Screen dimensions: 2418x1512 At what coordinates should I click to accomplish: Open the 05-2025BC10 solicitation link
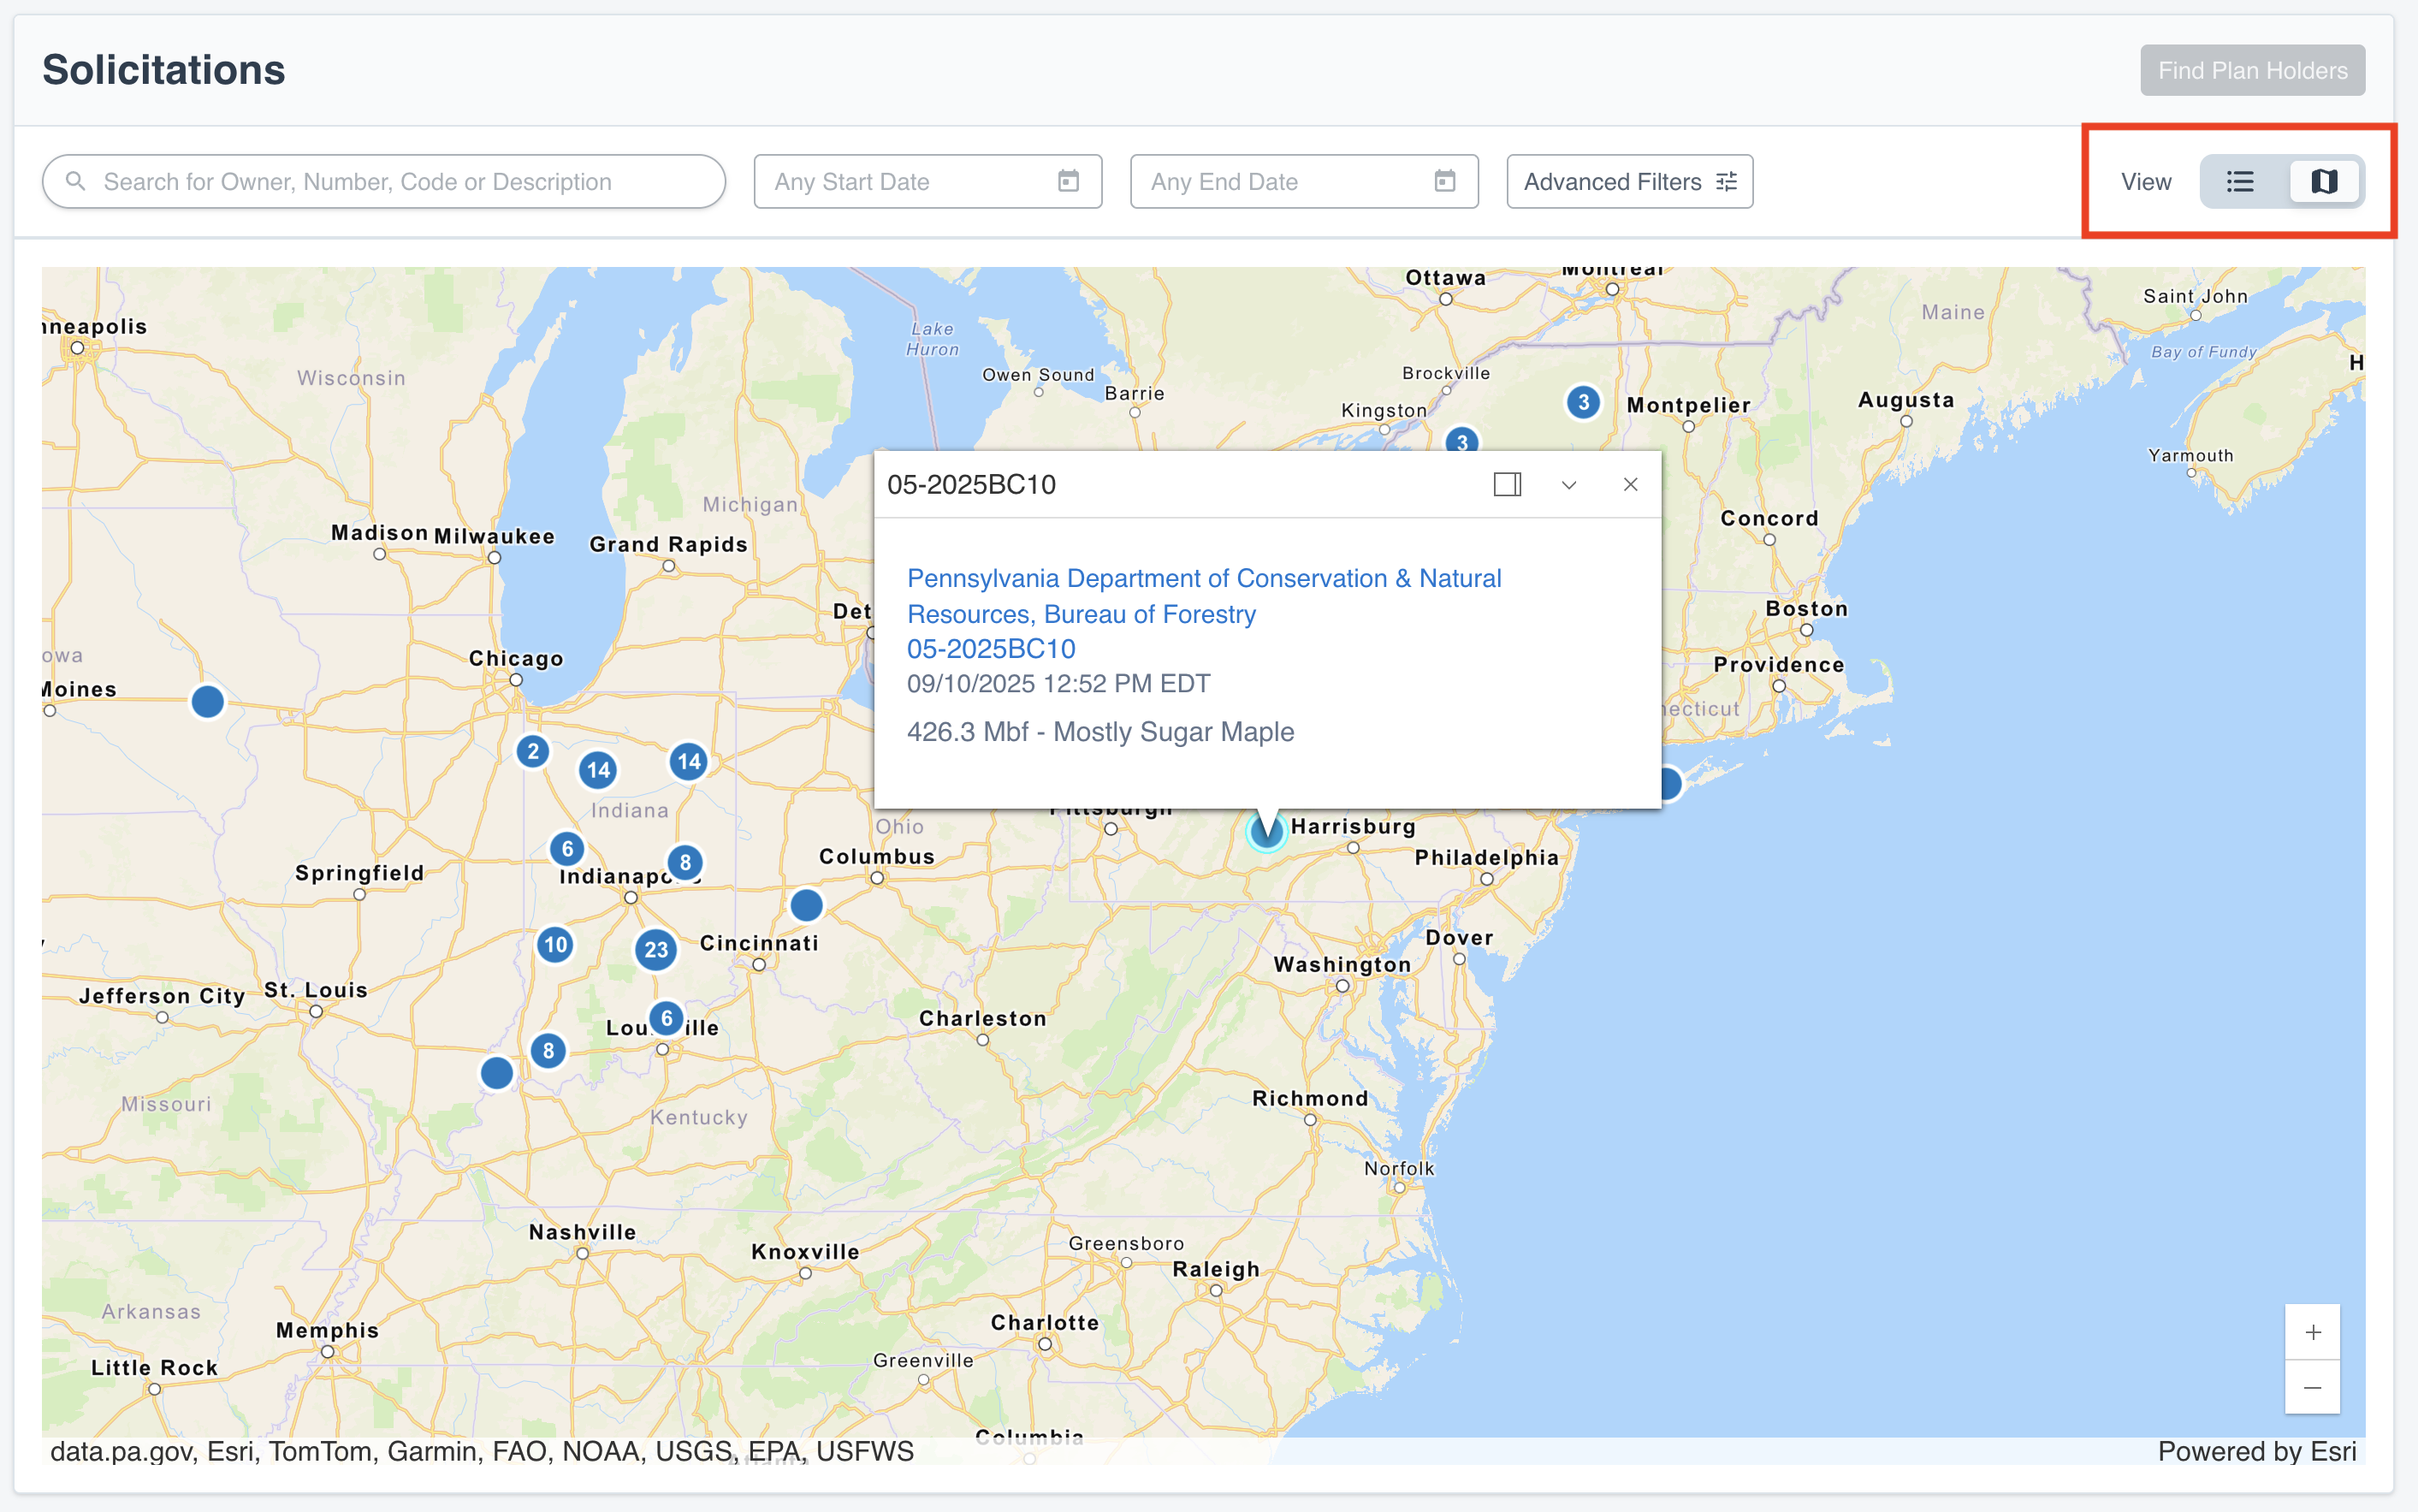coord(991,649)
